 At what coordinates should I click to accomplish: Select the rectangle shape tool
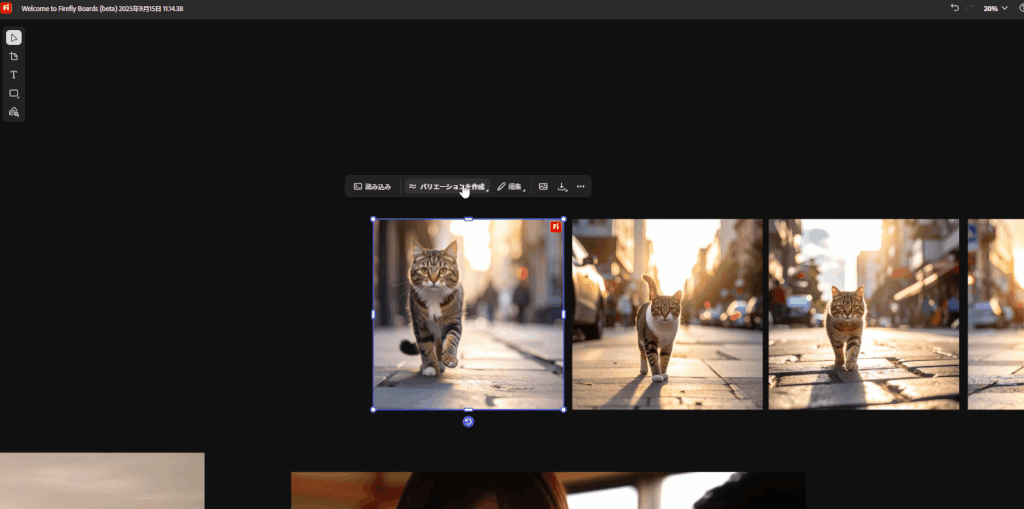click(14, 93)
